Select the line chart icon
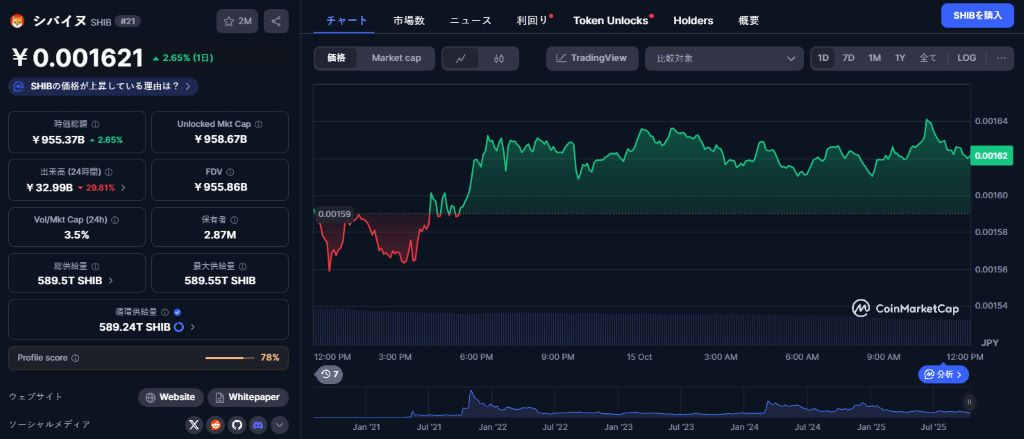The width and height of the screenshot is (1024, 439). coord(460,58)
